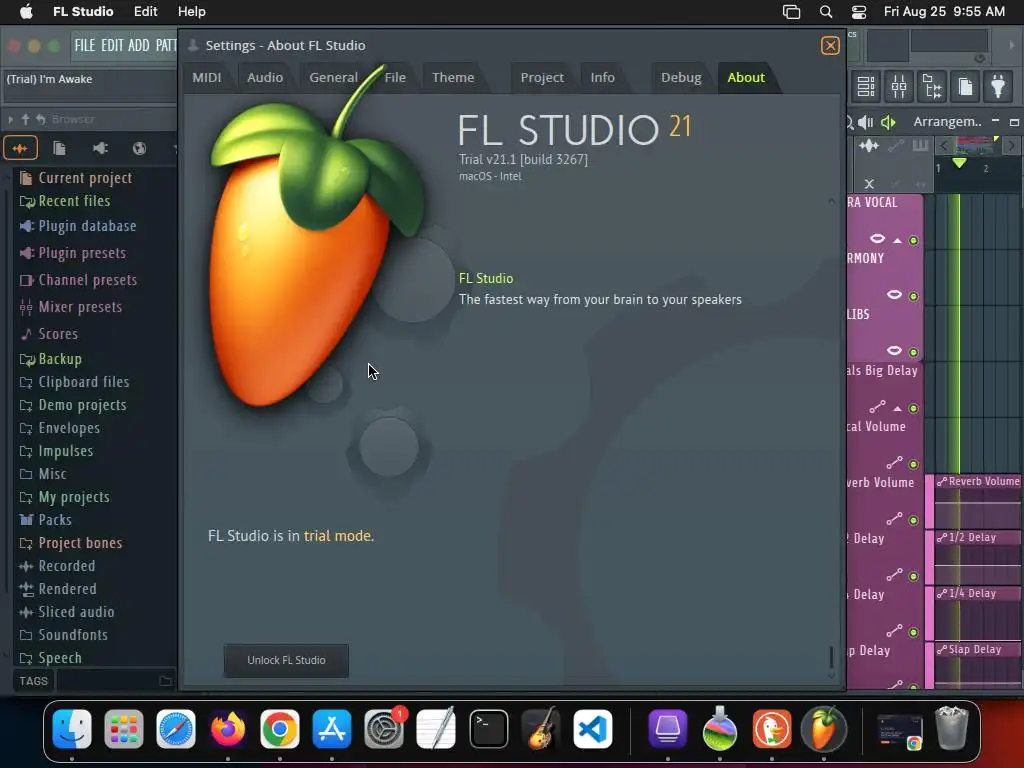Click the X icon in playlist picker

(x=869, y=184)
